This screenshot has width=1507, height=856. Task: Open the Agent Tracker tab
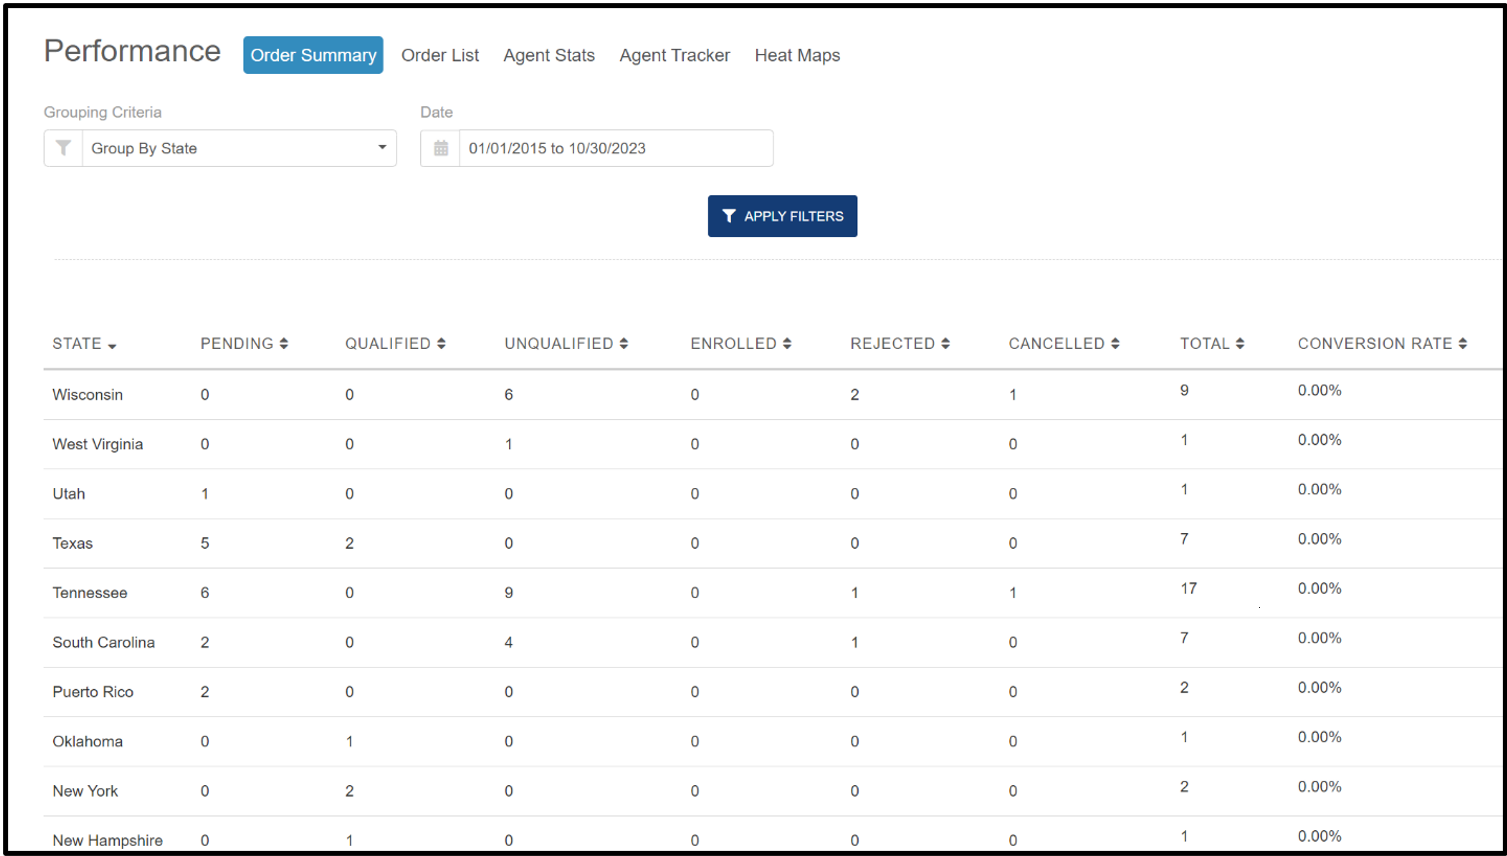click(675, 55)
